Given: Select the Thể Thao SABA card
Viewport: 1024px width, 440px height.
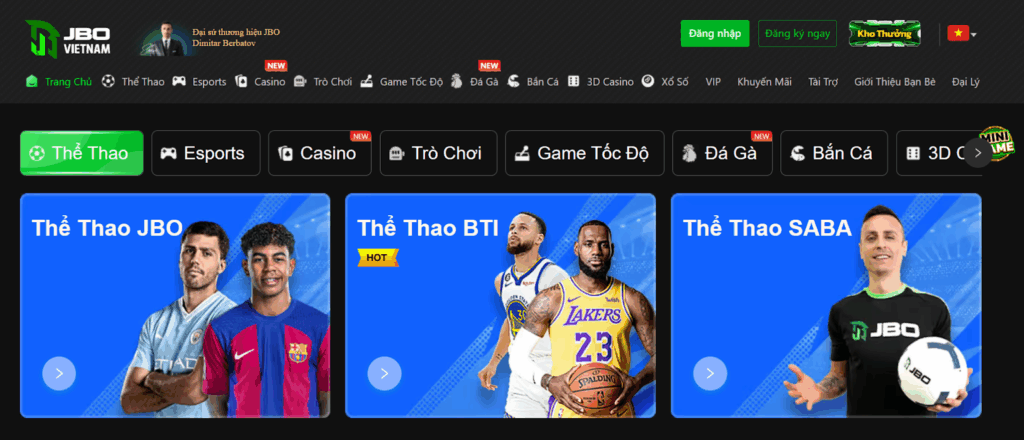Looking at the screenshot, I should (x=826, y=306).
